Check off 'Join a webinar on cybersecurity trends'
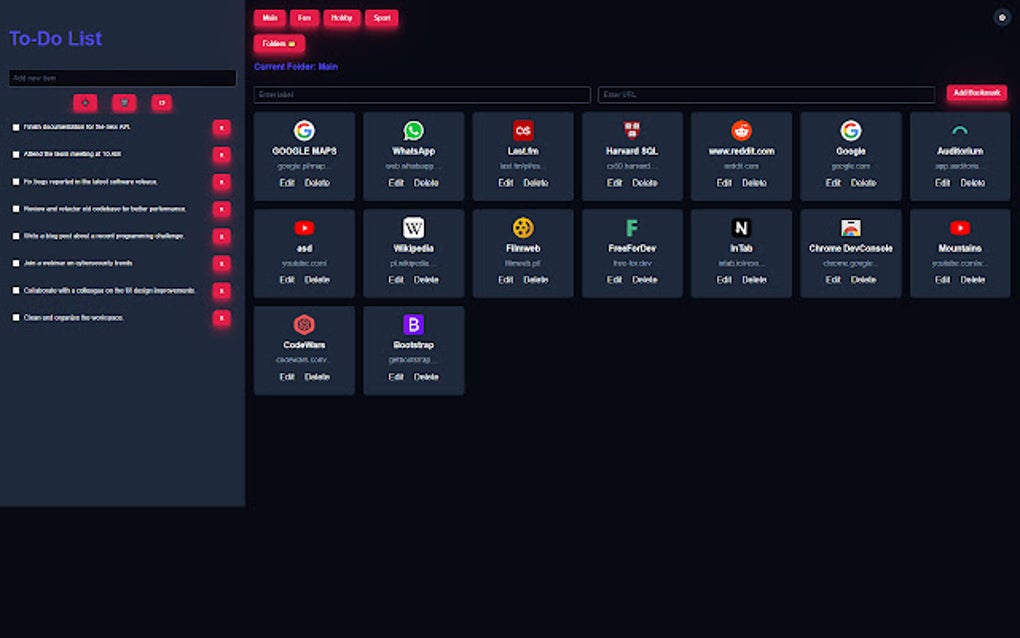This screenshot has width=1020, height=638. (x=16, y=263)
